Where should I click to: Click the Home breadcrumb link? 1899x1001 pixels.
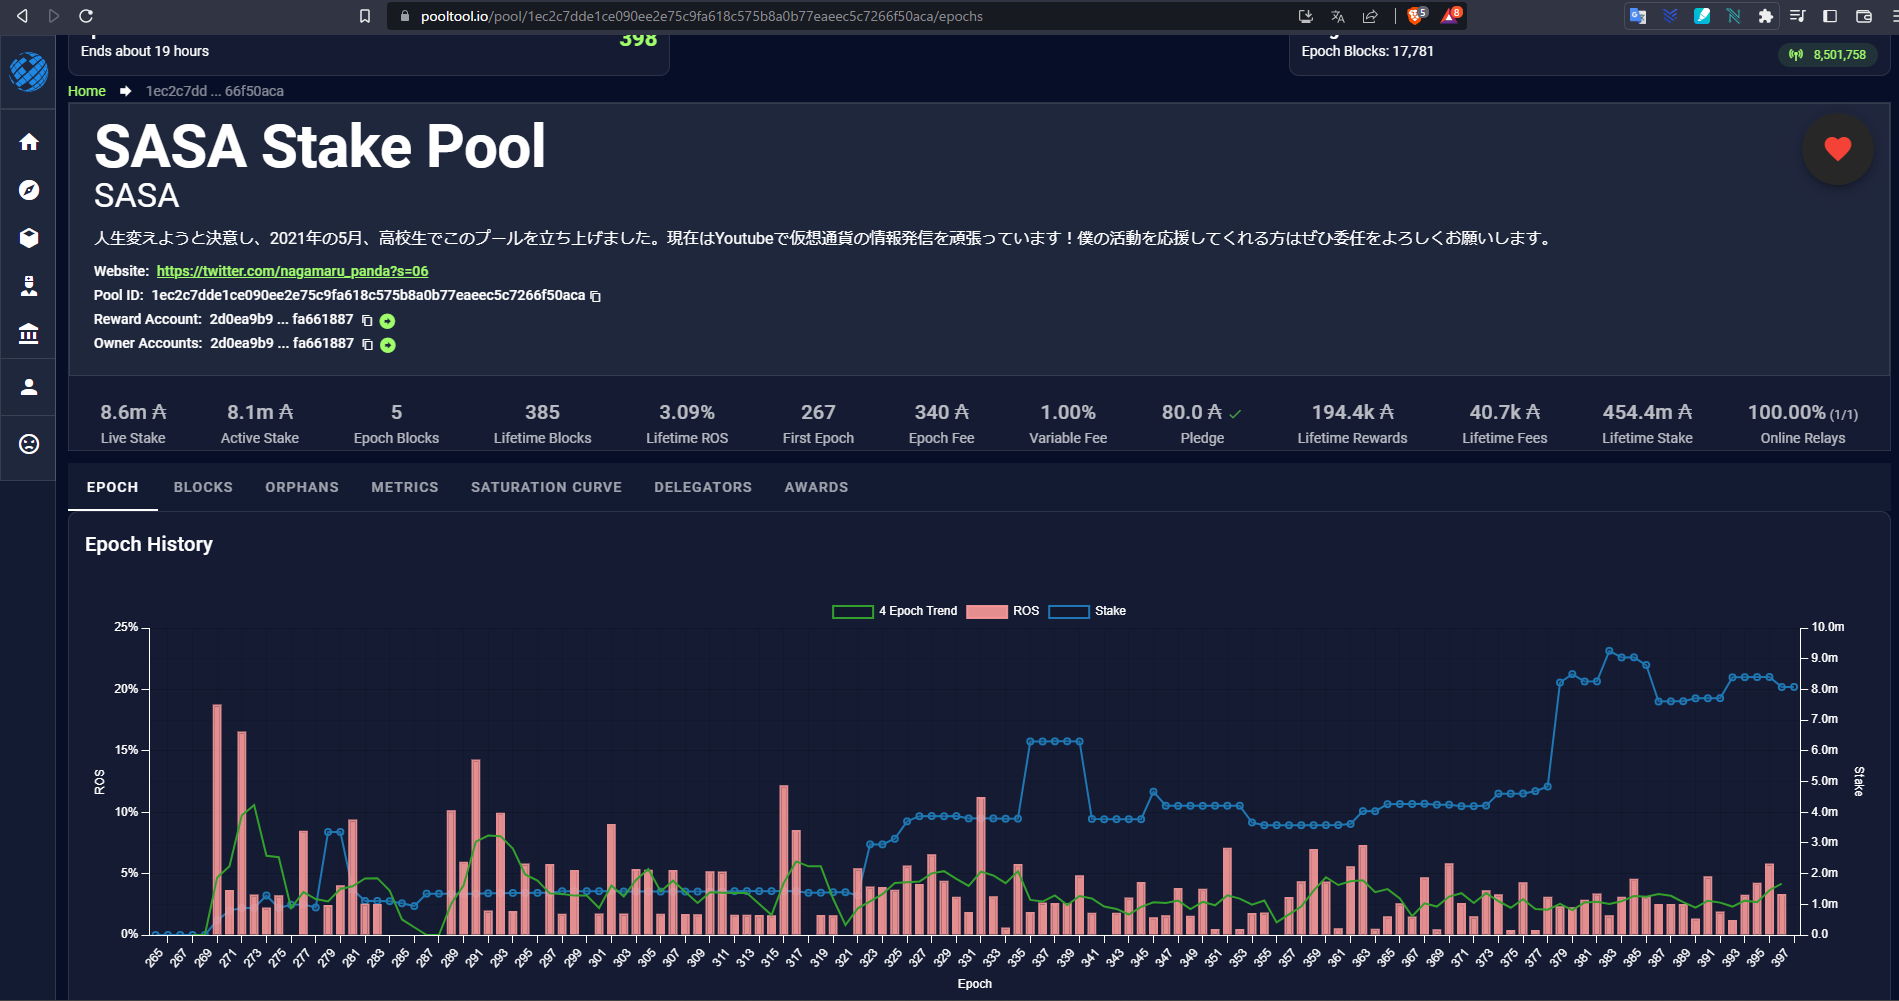click(86, 90)
